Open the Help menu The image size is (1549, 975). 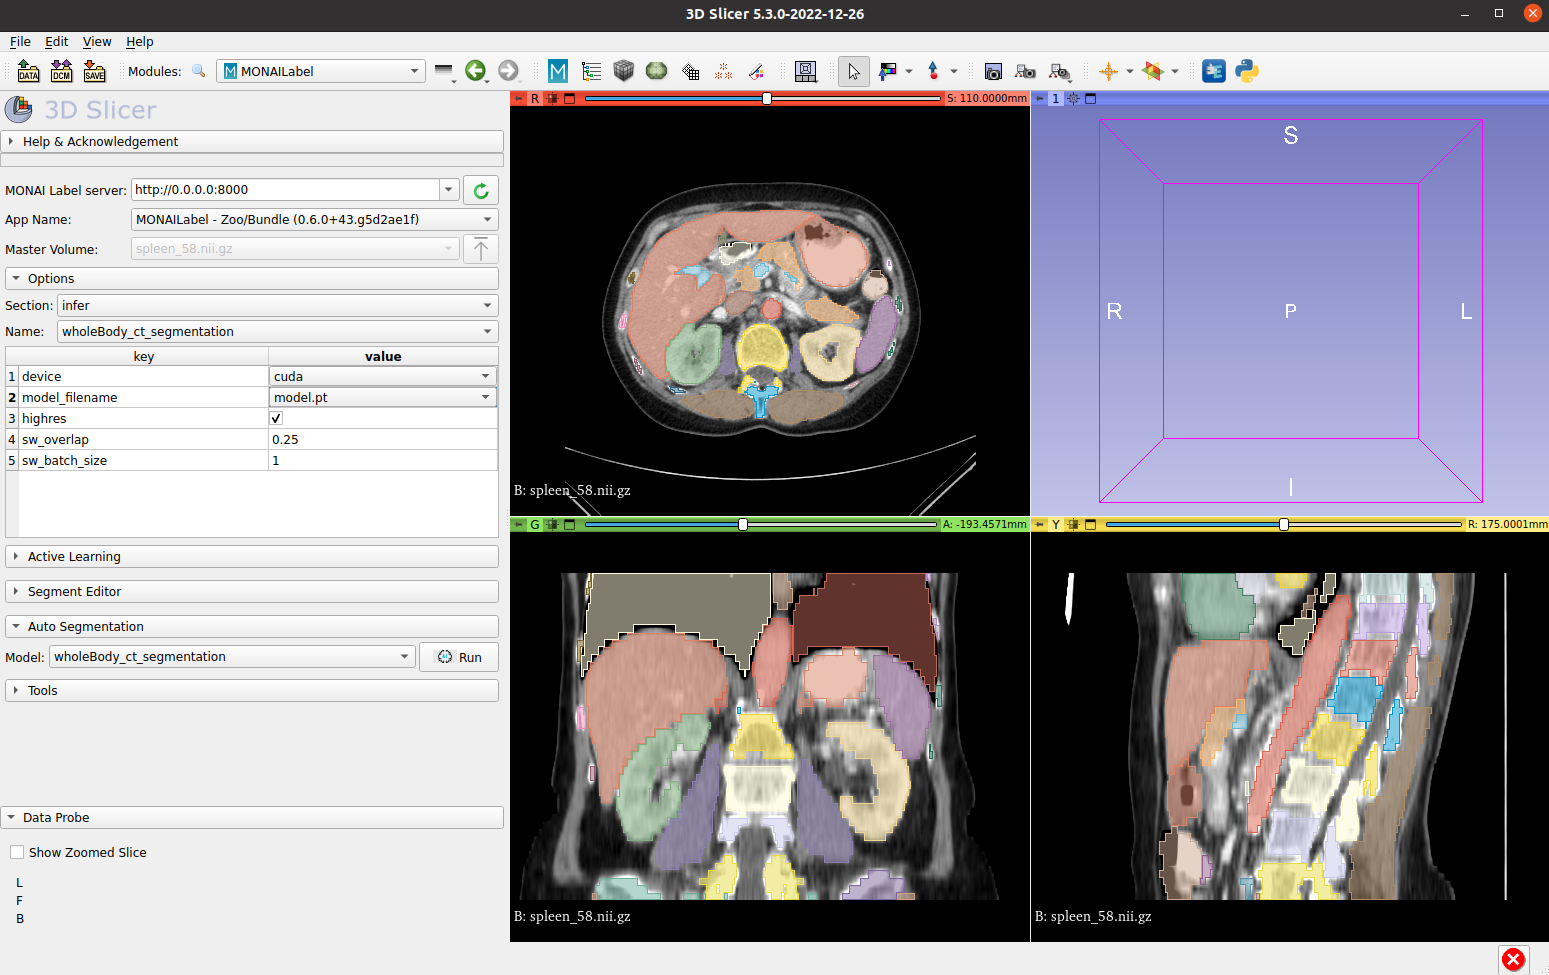click(x=140, y=42)
